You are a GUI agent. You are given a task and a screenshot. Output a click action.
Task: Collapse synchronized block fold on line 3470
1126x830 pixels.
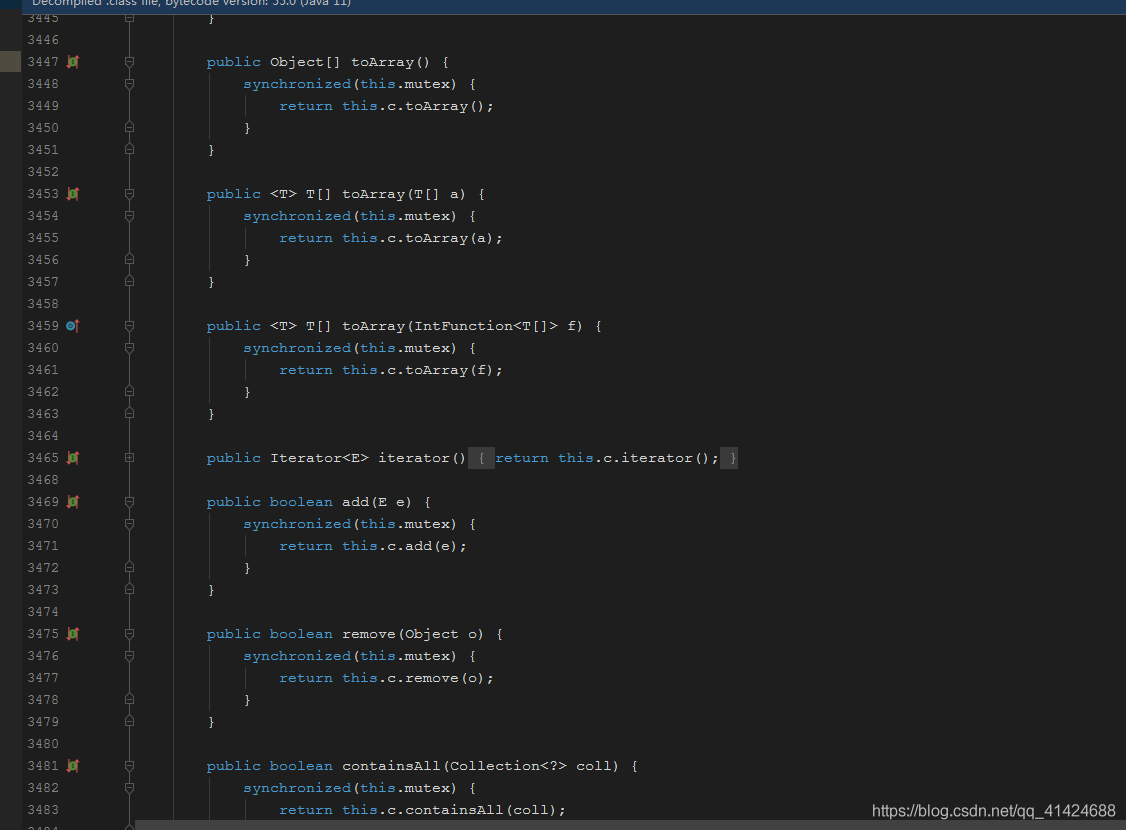129,524
